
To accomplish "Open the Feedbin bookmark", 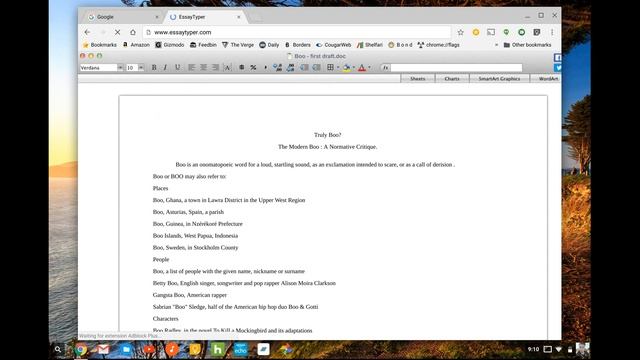I will pyautogui.click(x=203, y=45).
